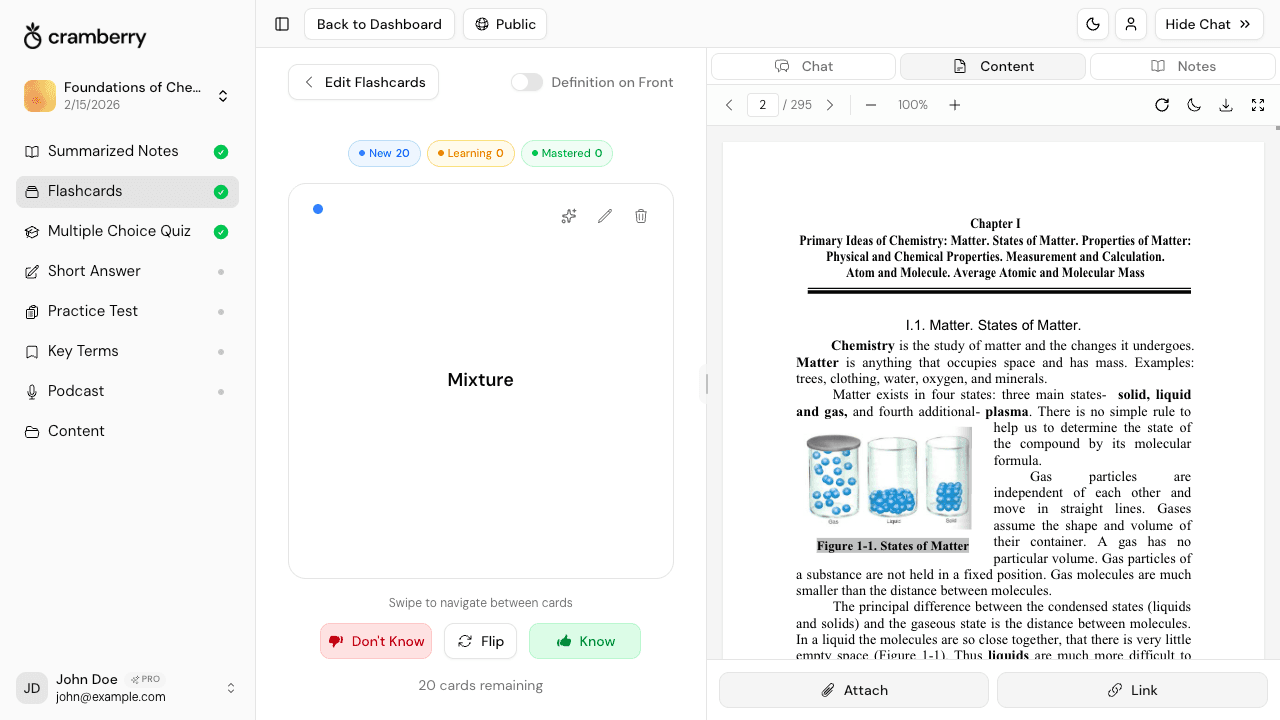Click the AI sparkle icon on the flashcard
1280x720 pixels.
coord(568,216)
